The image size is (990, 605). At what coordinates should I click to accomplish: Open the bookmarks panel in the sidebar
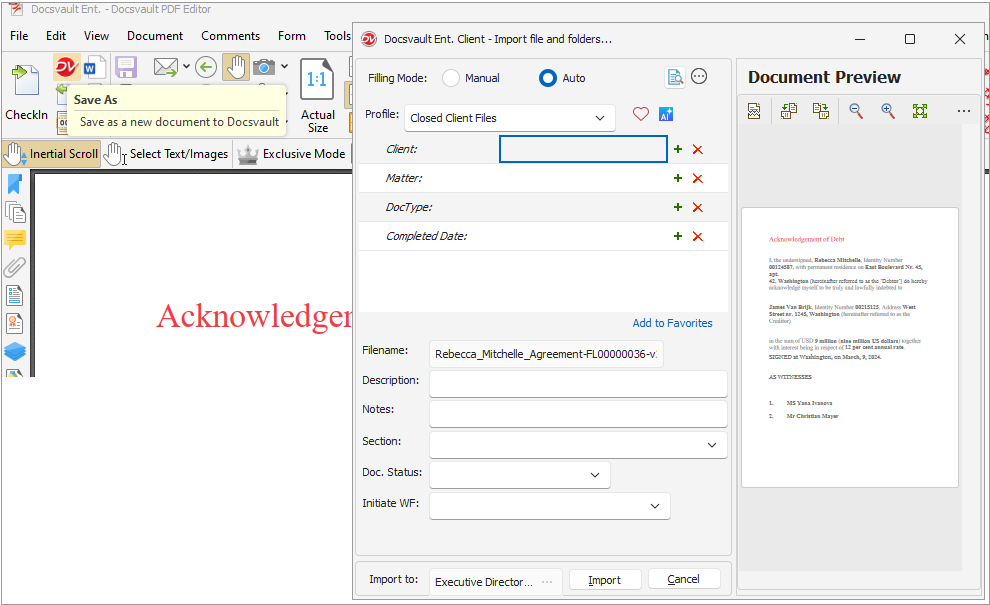15,184
